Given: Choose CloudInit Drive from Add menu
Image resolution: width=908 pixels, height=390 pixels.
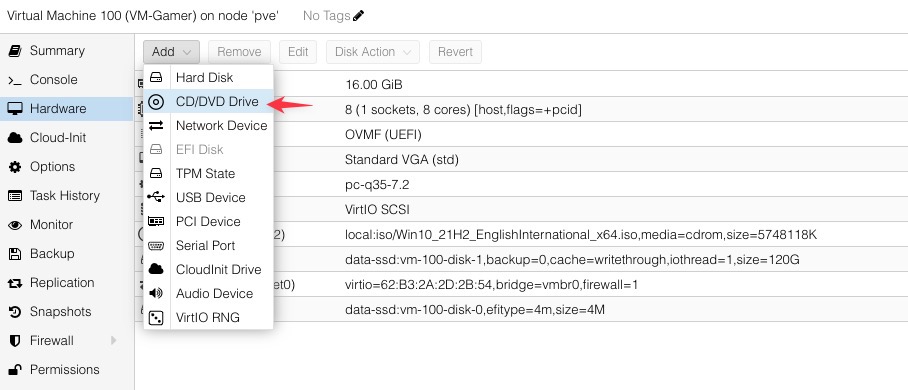Looking at the screenshot, I should pyautogui.click(x=208, y=269).
